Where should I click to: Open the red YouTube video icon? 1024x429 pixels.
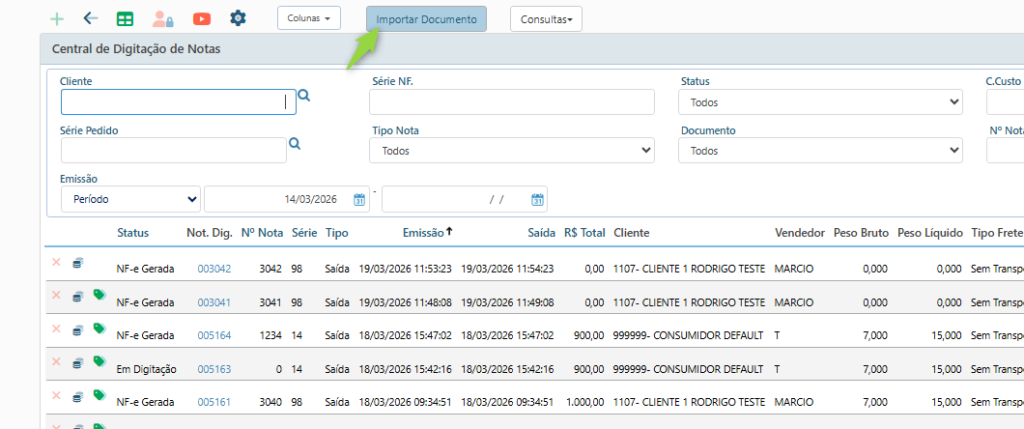[201, 19]
